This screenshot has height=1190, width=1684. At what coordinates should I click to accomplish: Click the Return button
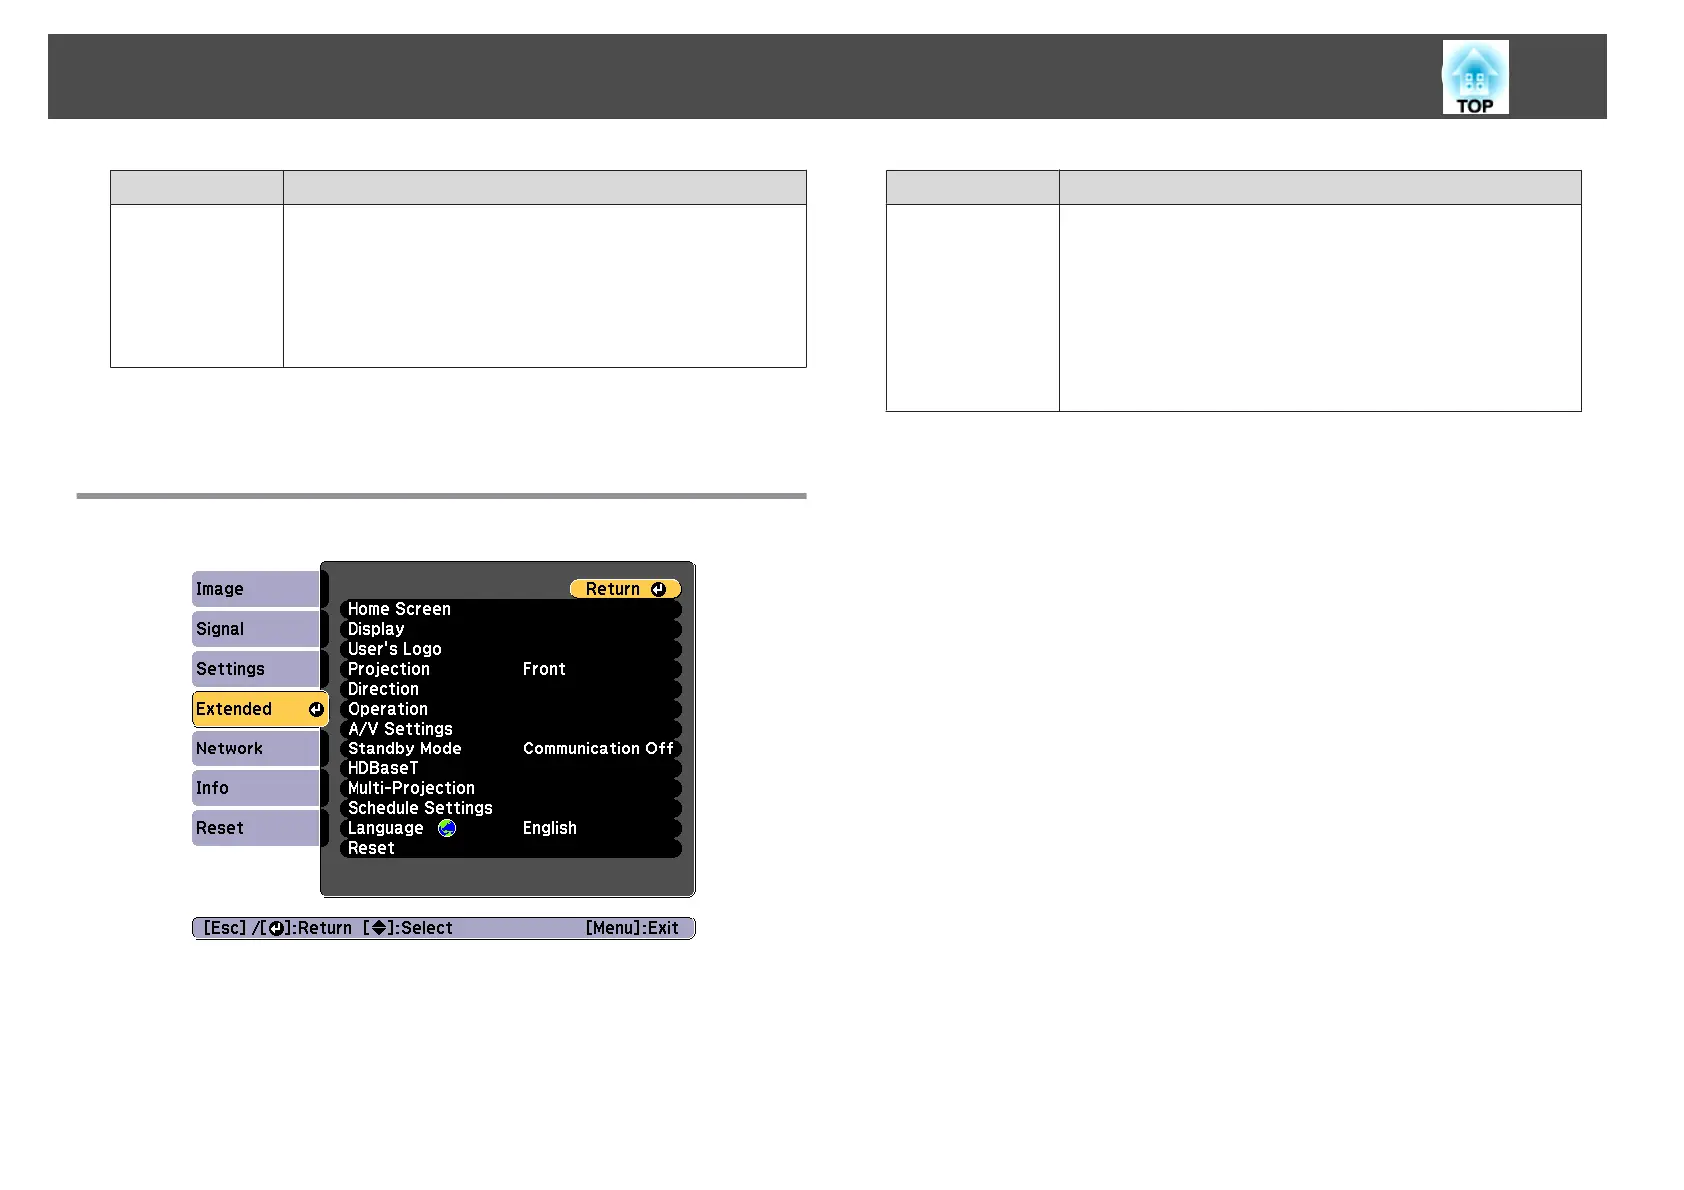625,589
